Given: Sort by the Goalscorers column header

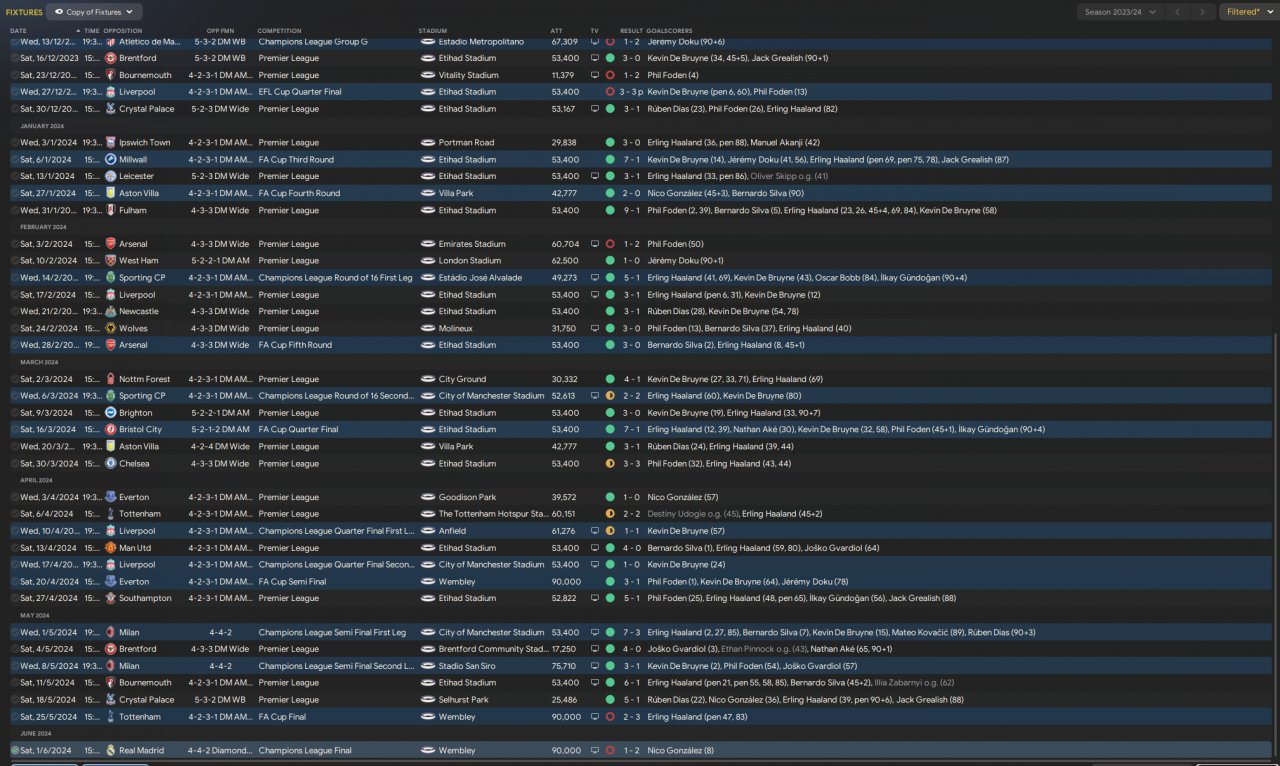Looking at the screenshot, I should click(669, 31).
